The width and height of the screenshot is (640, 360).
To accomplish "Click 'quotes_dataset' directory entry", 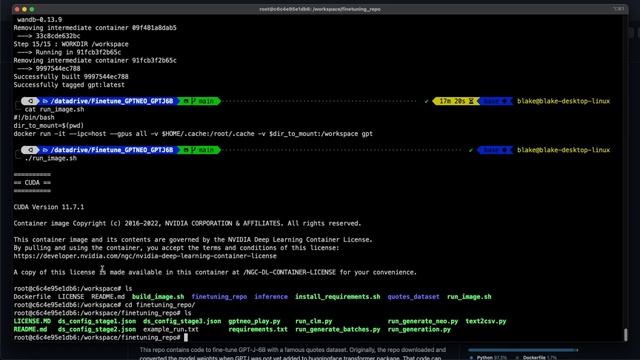I will click(x=413, y=297).
